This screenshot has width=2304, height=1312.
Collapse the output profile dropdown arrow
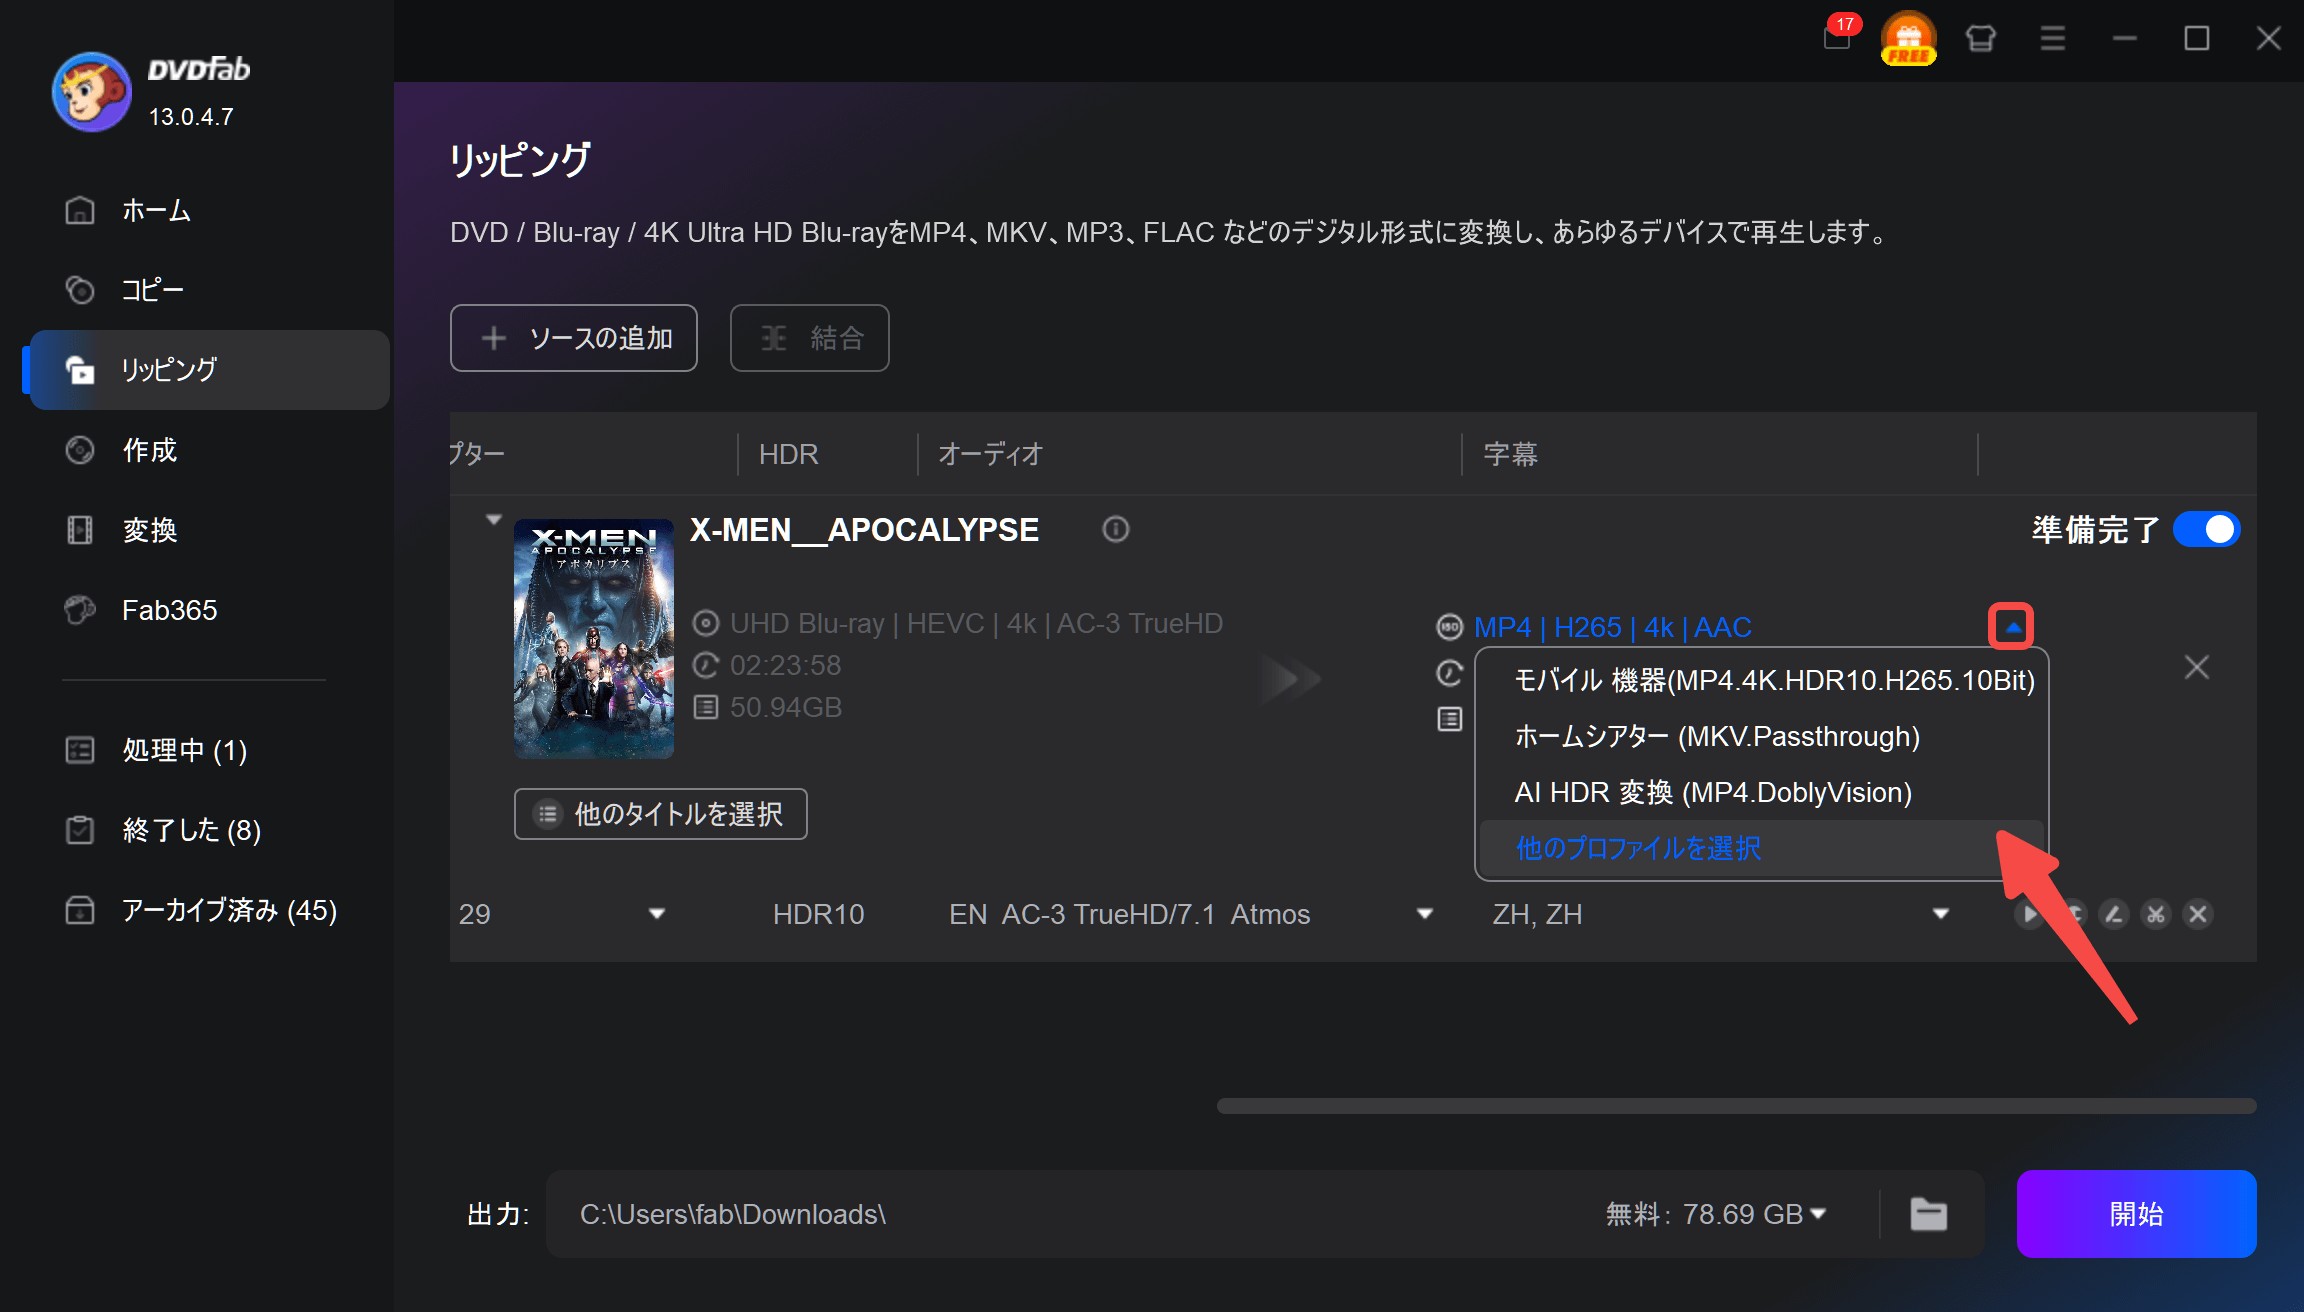point(2012,627)
